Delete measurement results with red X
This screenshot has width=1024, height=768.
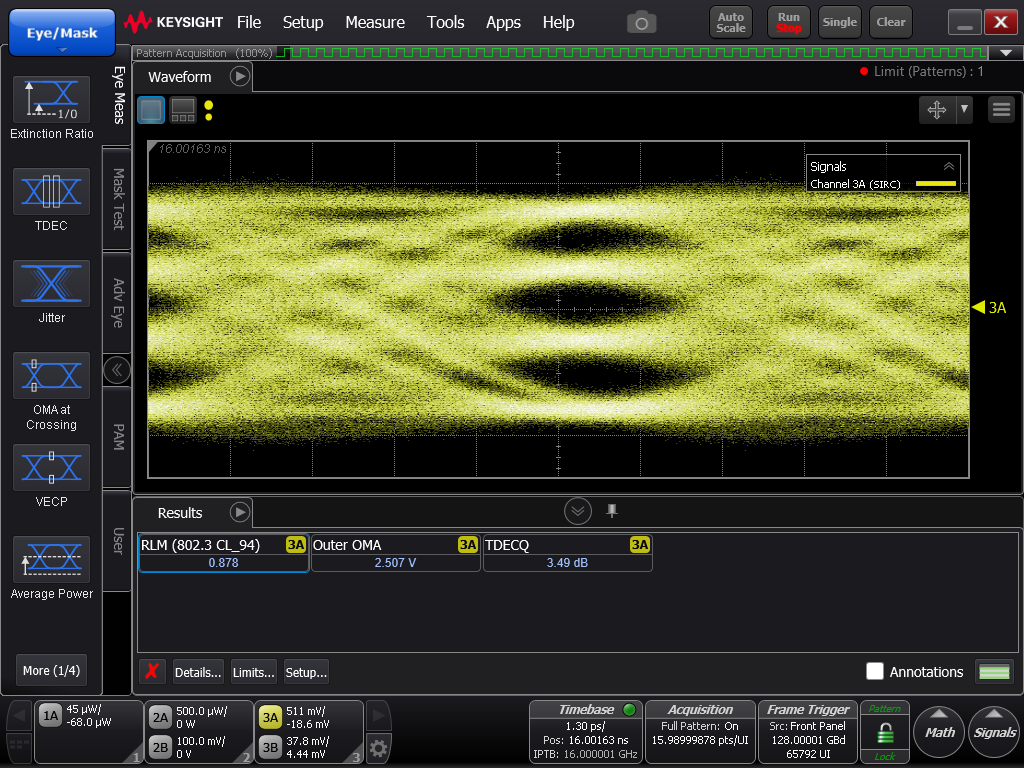coord(151,672)
